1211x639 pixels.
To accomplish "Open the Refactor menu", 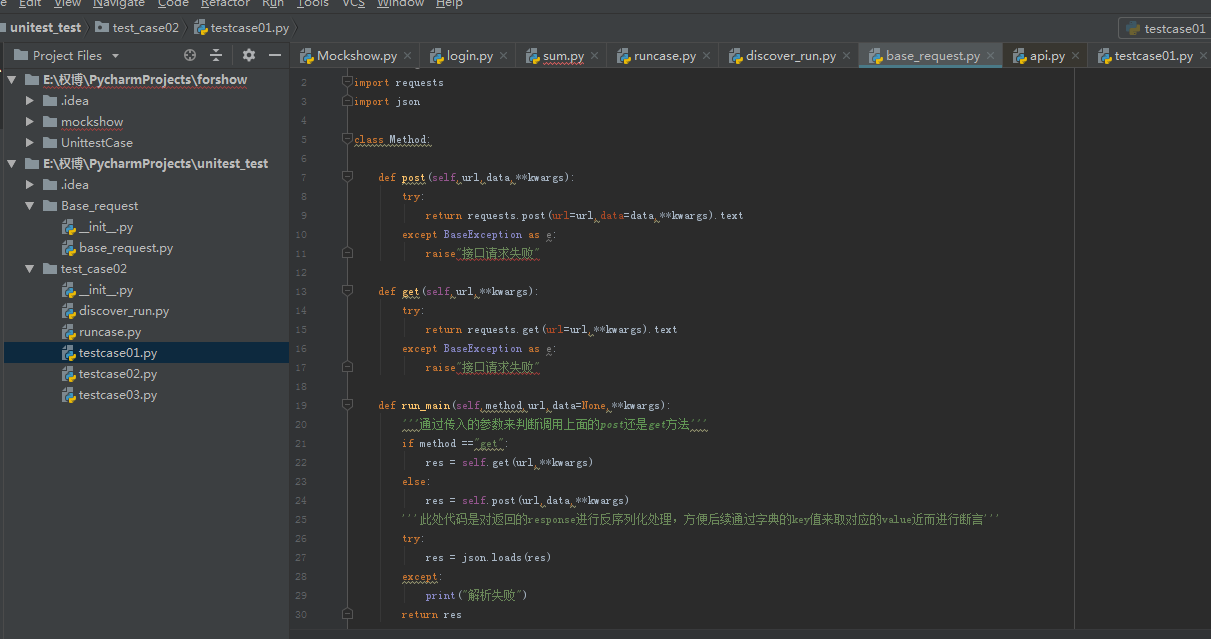I will 225,4.
